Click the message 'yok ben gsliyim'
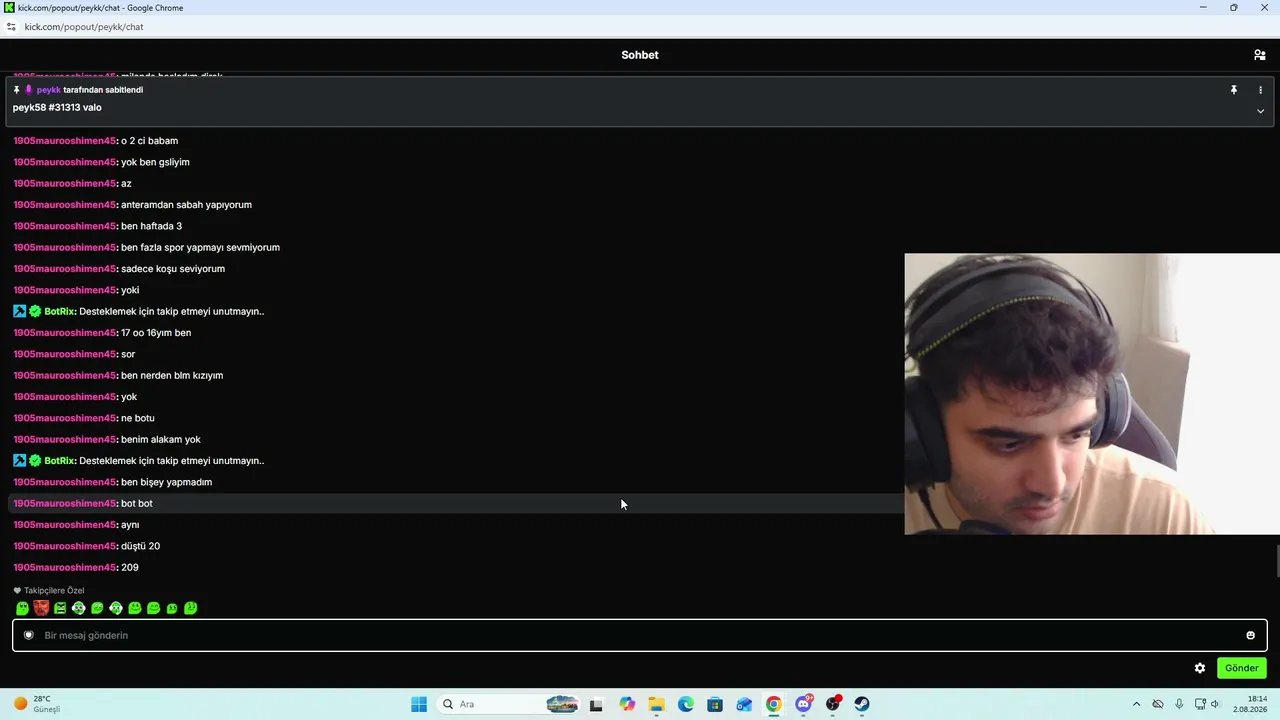 pos(155,162)
